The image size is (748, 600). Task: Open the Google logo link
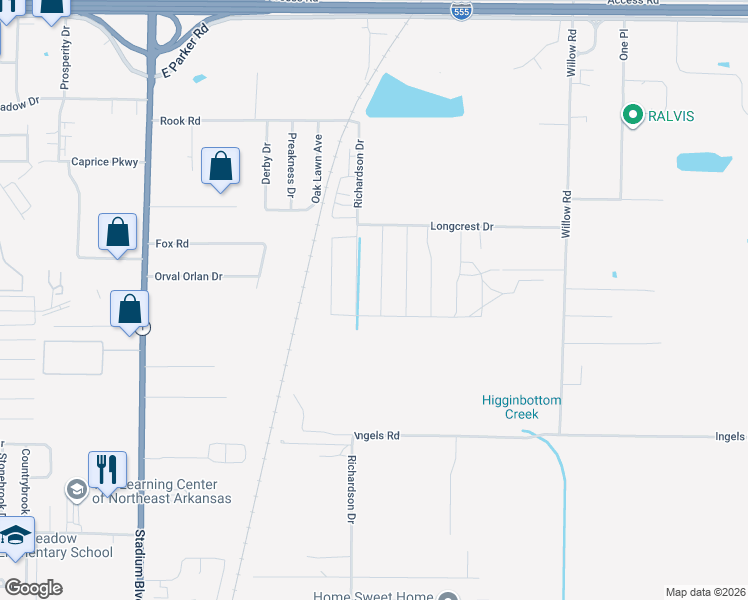click(33, 588)
